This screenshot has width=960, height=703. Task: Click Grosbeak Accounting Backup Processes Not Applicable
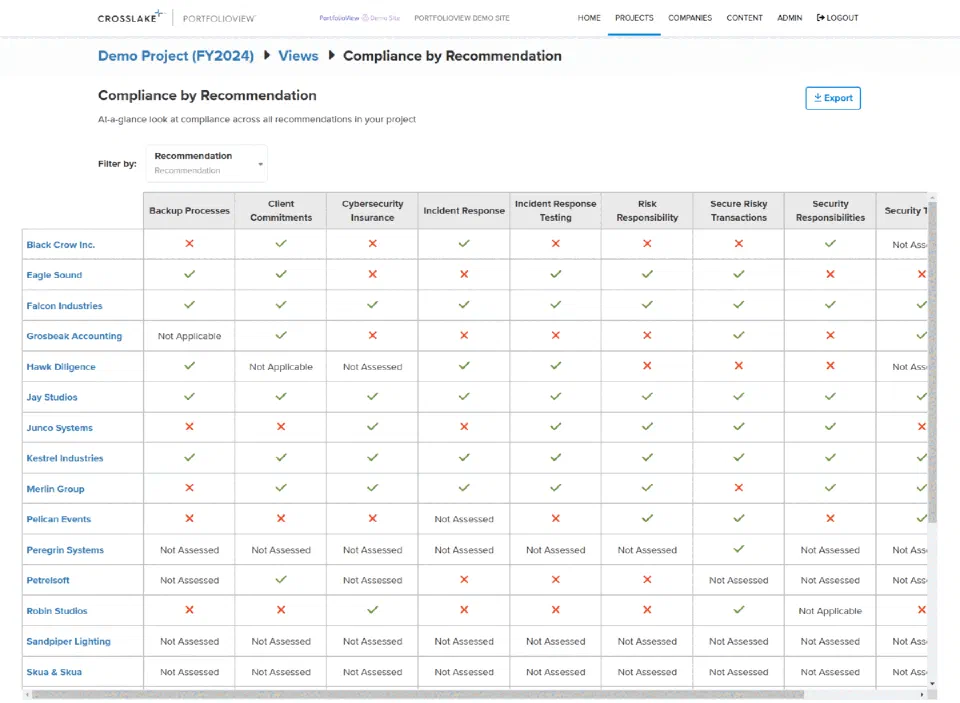[189, 336]
